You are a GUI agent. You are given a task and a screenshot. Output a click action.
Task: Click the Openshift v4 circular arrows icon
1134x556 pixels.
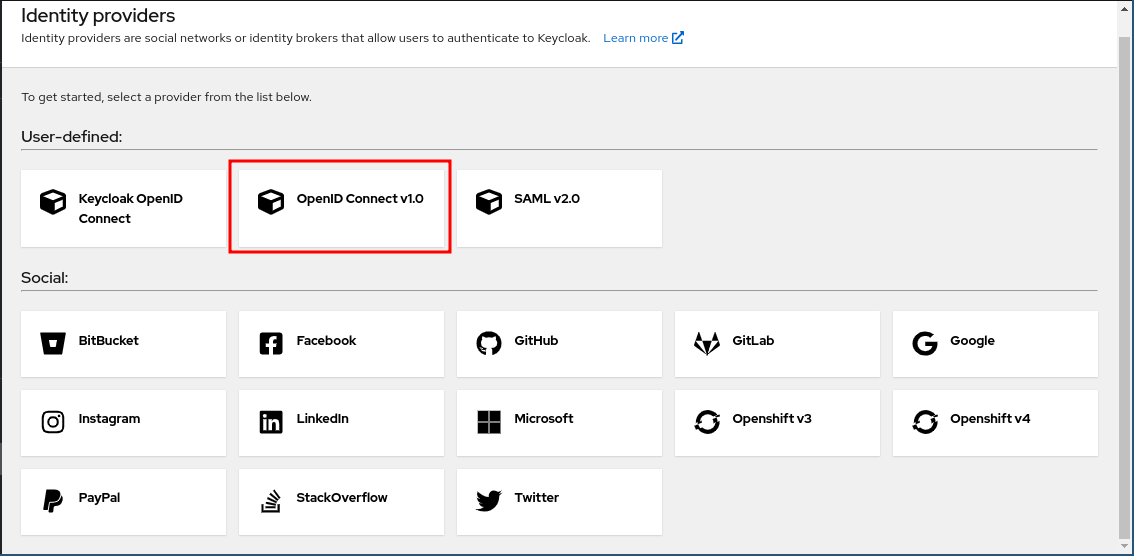(x=924, y=421)
